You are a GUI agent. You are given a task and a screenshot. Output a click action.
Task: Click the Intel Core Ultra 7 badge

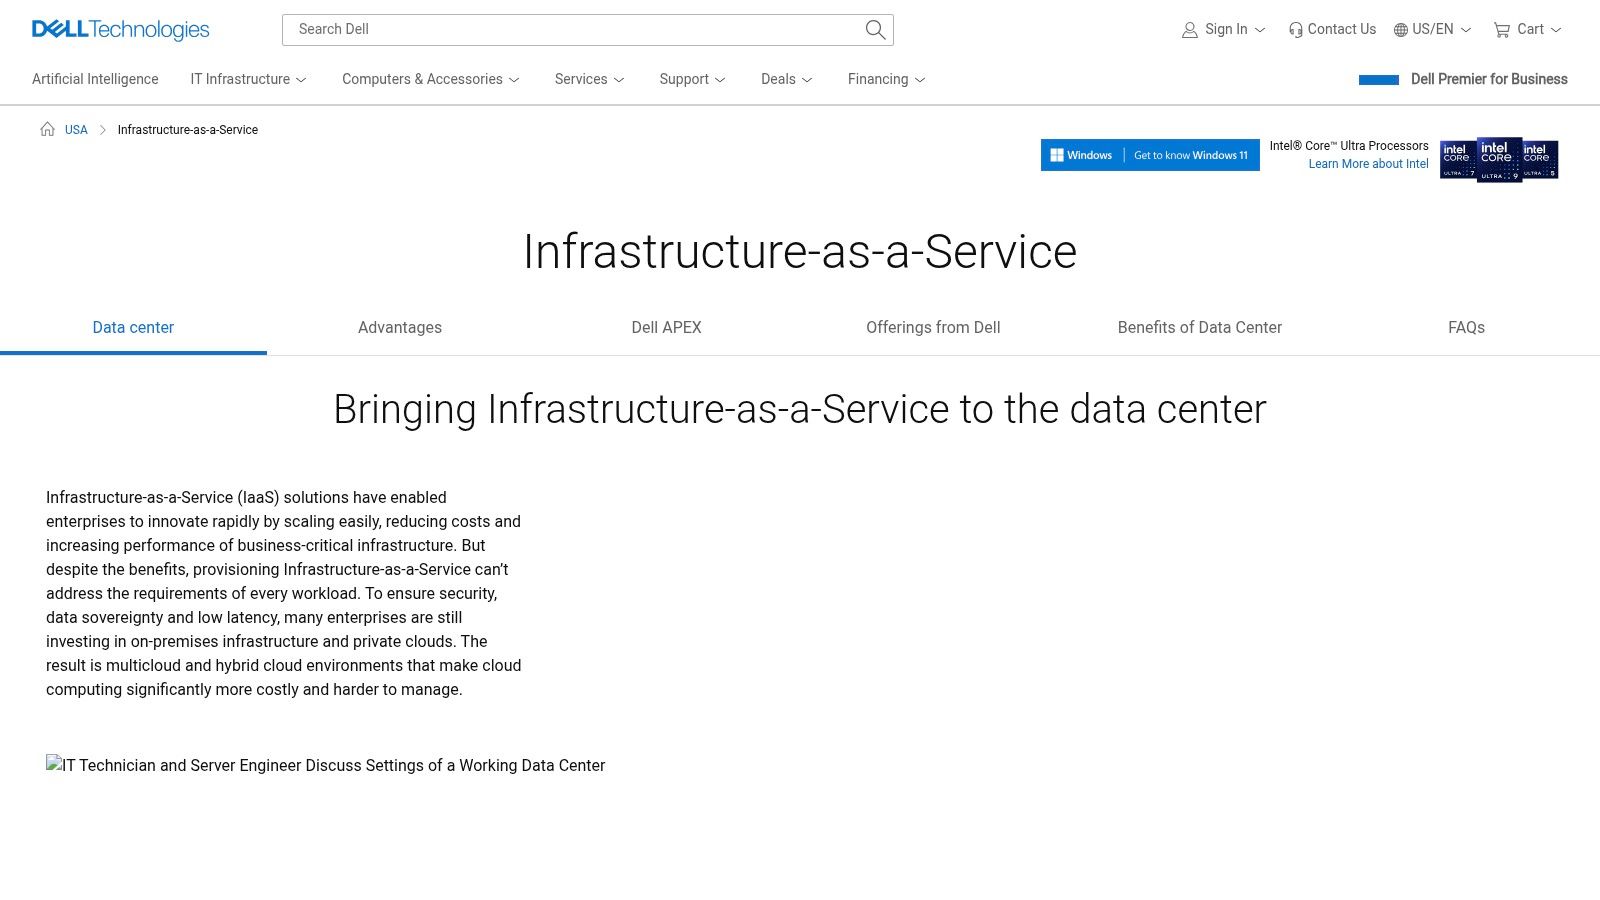(1459, 160)
